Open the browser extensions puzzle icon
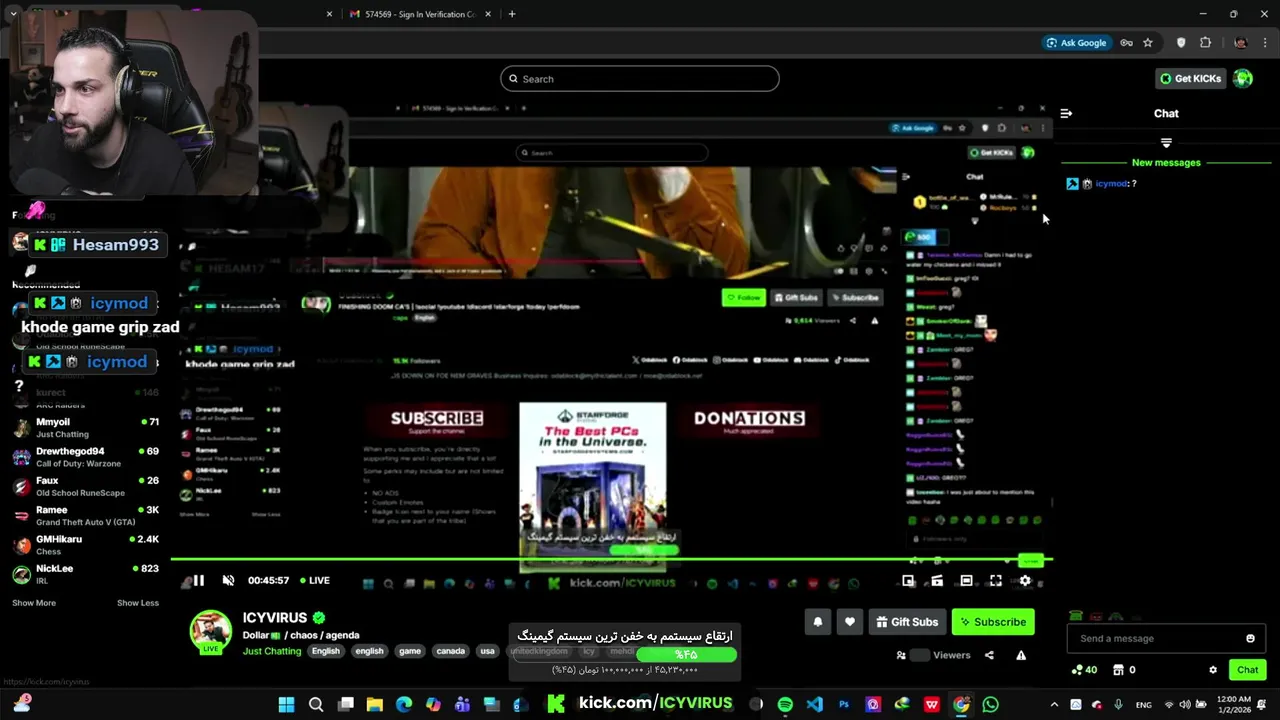Screen dimensions: 1280x720 tap(1205, 43)
